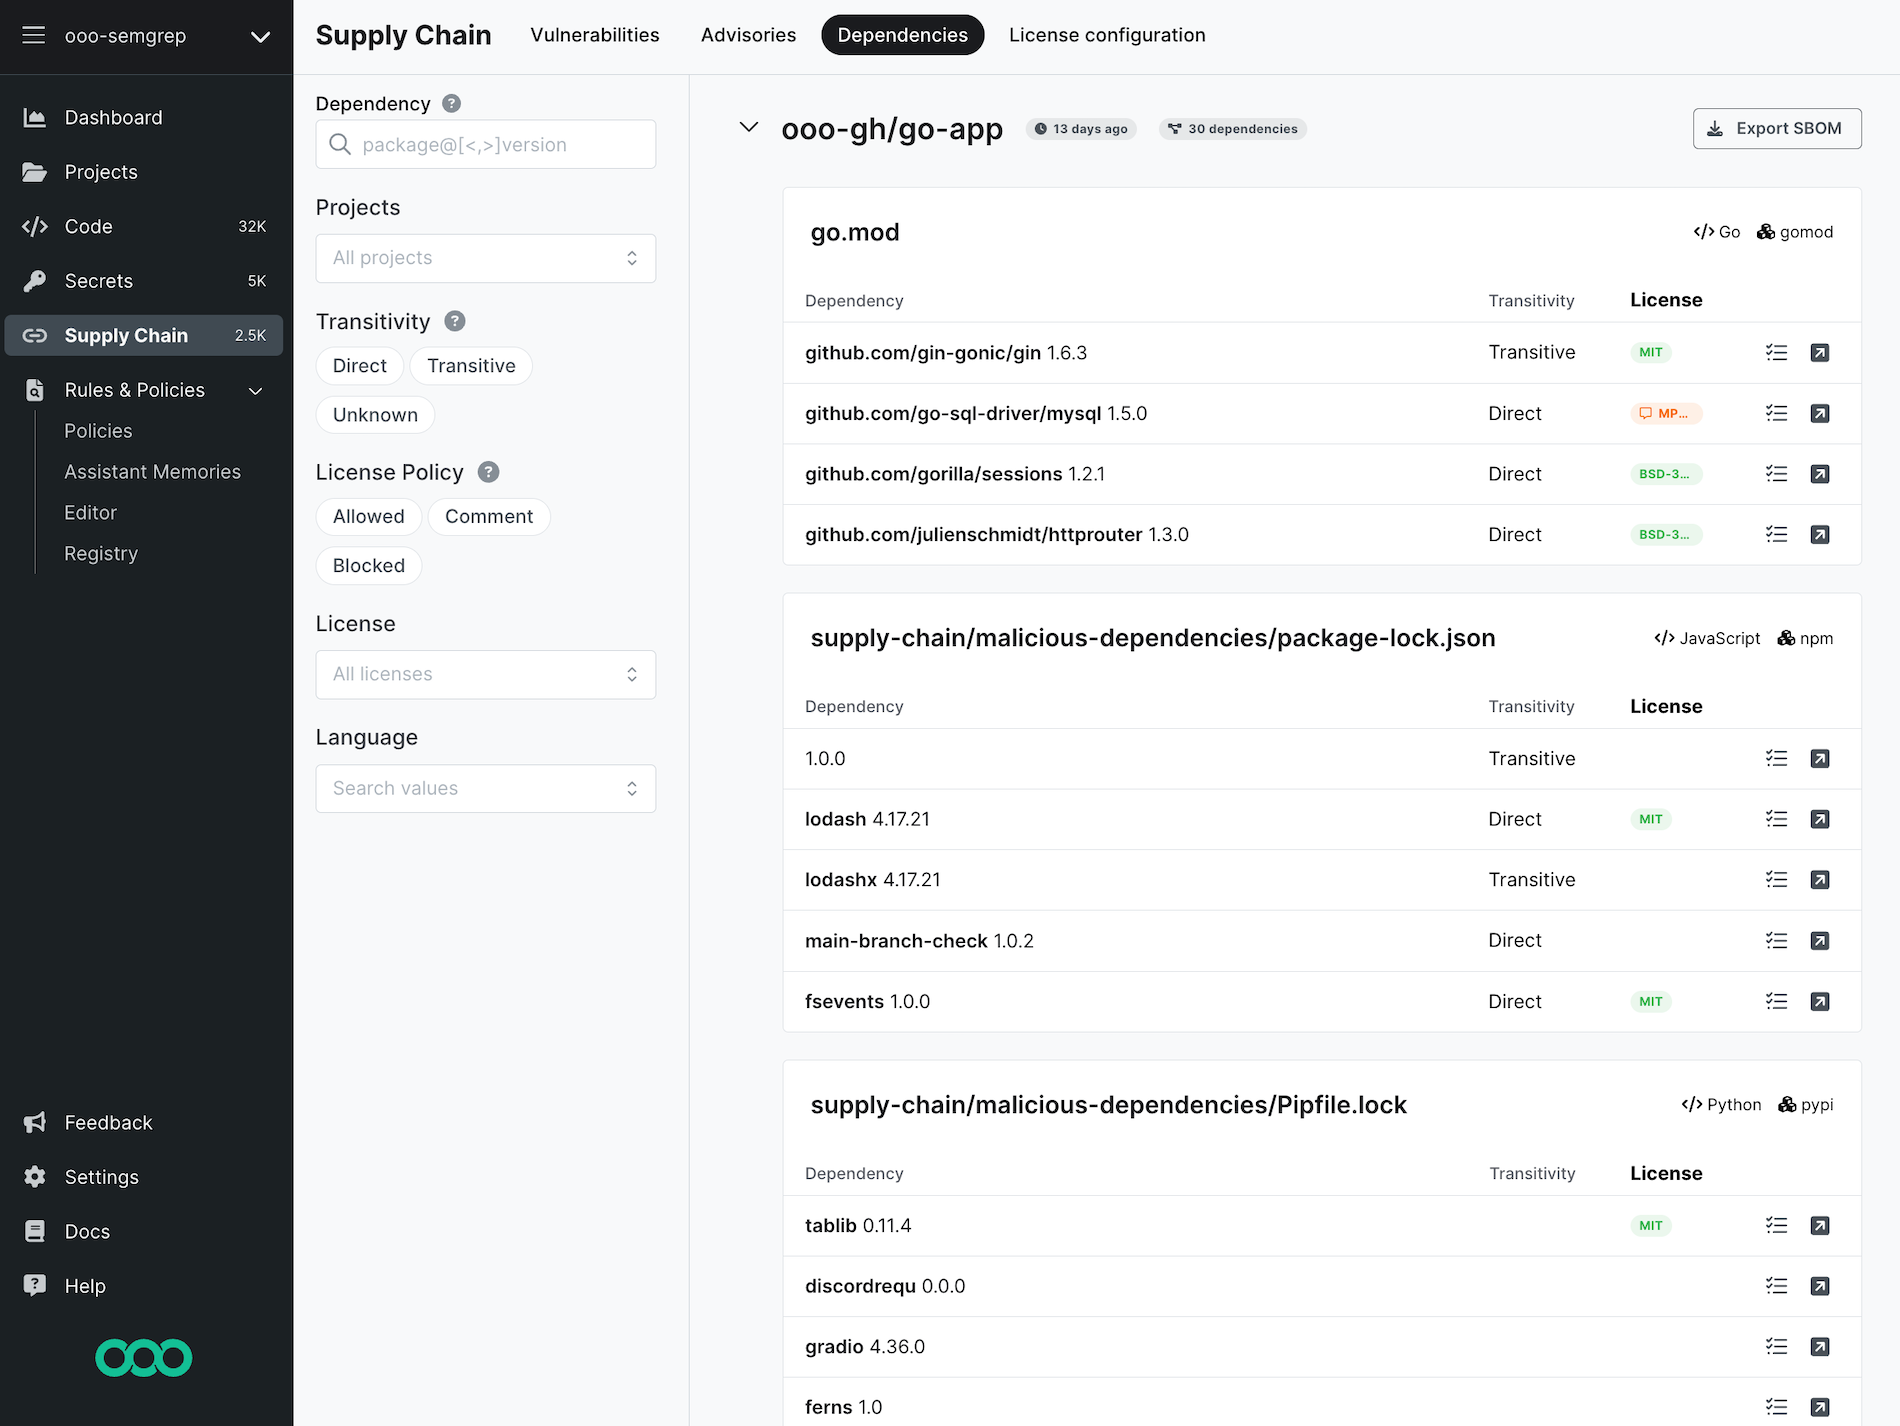Click the hamburger menu next to ooo-semgrep
This screenshot has width=1900, height=1426.
coord(33,35)
